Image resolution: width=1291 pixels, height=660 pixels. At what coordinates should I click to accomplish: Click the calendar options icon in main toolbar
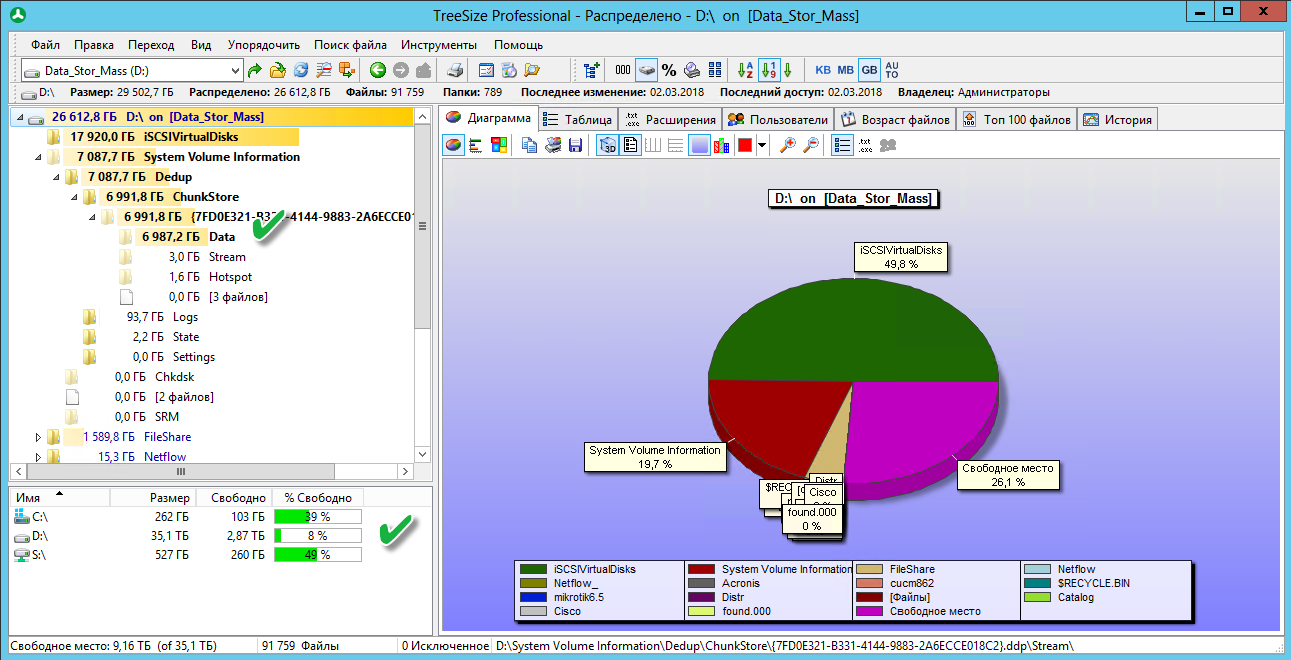pyautogui.click(x=486, y=70)
